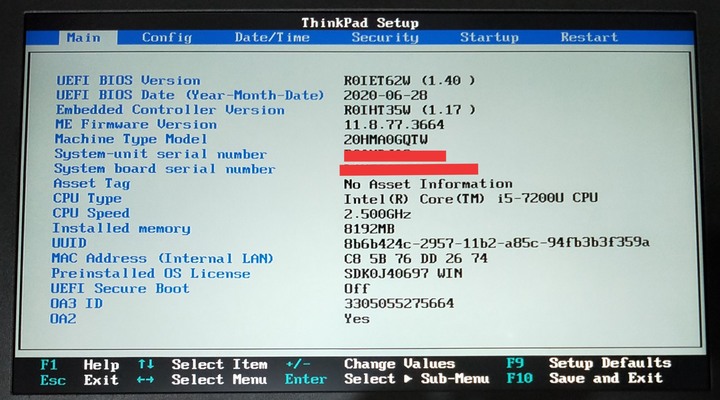Open the Date/Time tab
Viewport: 720px width, 400px height.
(x=272, y=37)
